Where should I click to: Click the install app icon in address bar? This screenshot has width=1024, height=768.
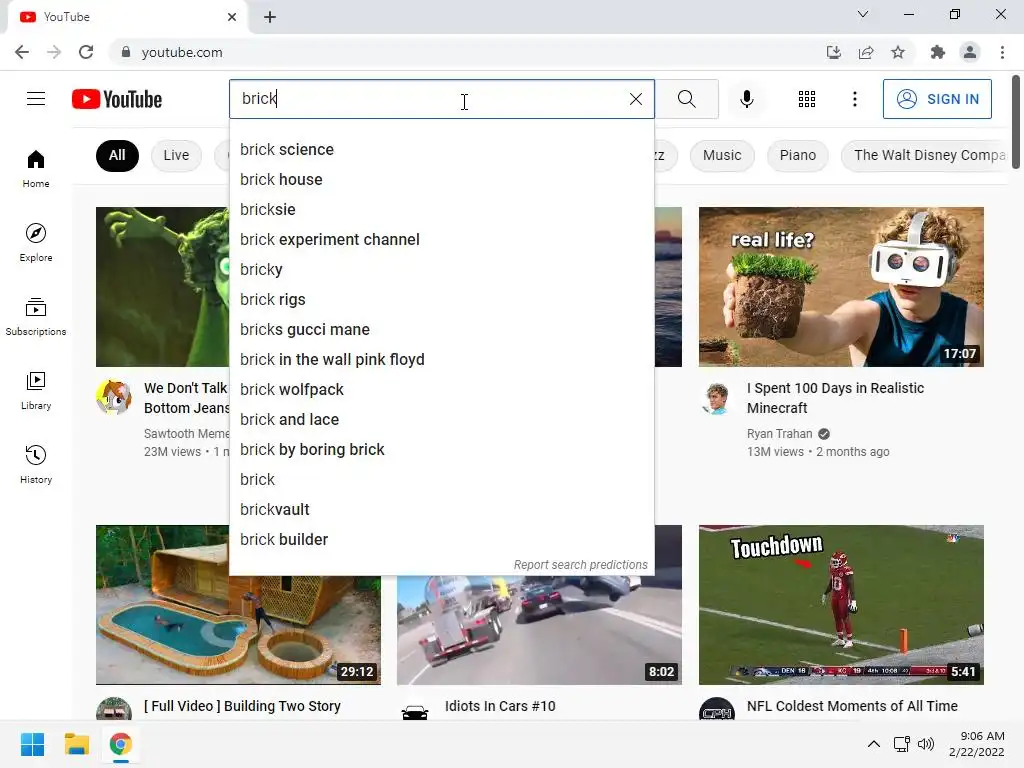click(x=833, y=52)
